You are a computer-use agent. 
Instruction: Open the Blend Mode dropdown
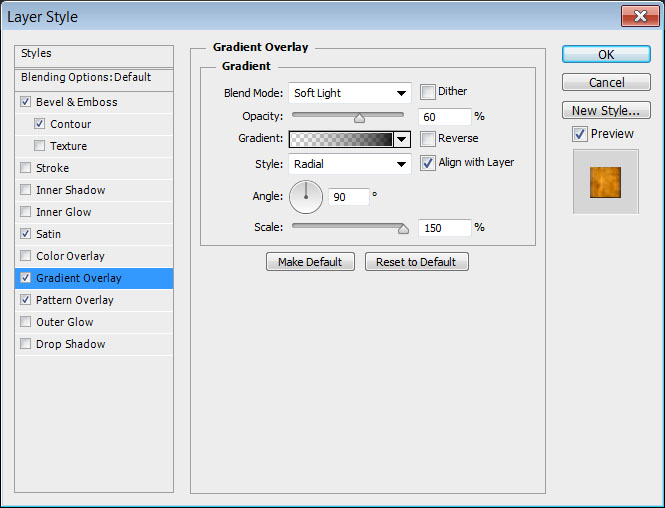point(350,93)
